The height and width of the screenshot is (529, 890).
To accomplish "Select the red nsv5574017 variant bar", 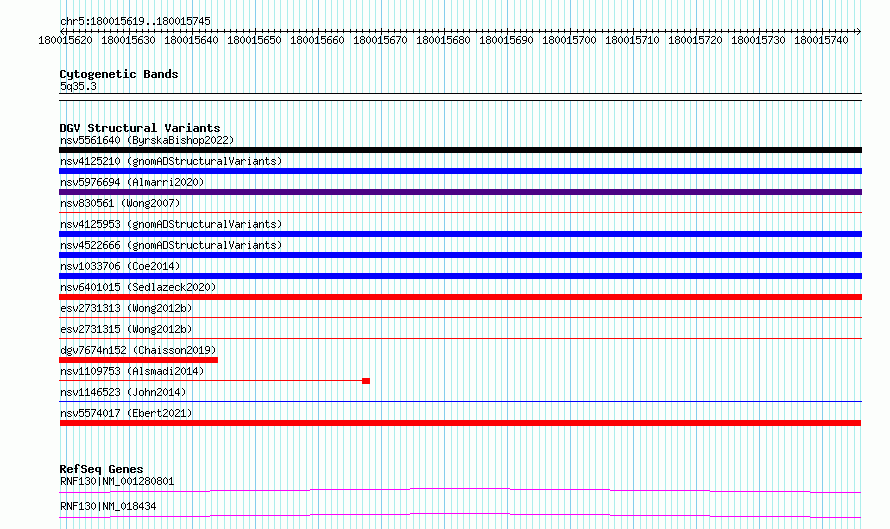I will pos(460,423).
